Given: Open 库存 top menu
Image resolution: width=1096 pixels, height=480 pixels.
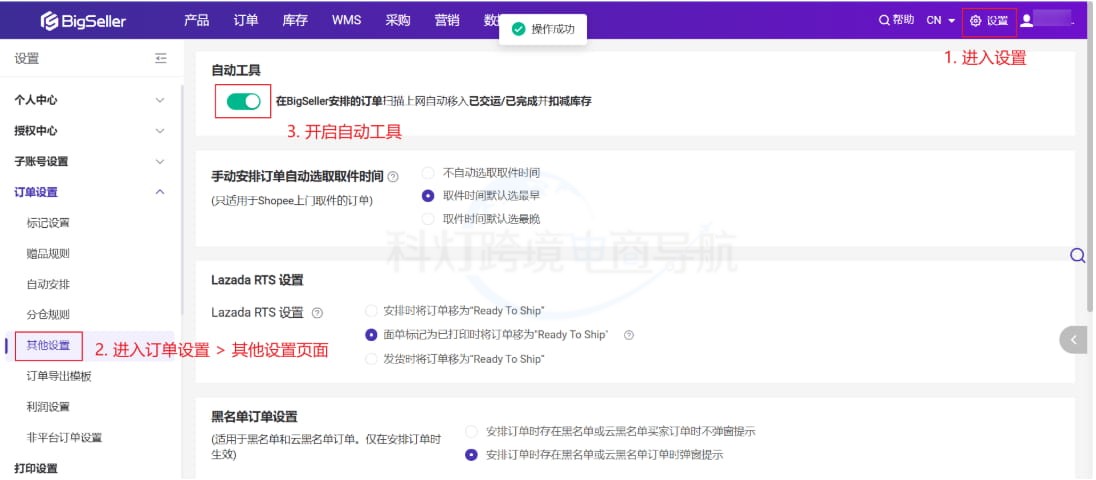Looking at the screenshot, I should point(295,20).
